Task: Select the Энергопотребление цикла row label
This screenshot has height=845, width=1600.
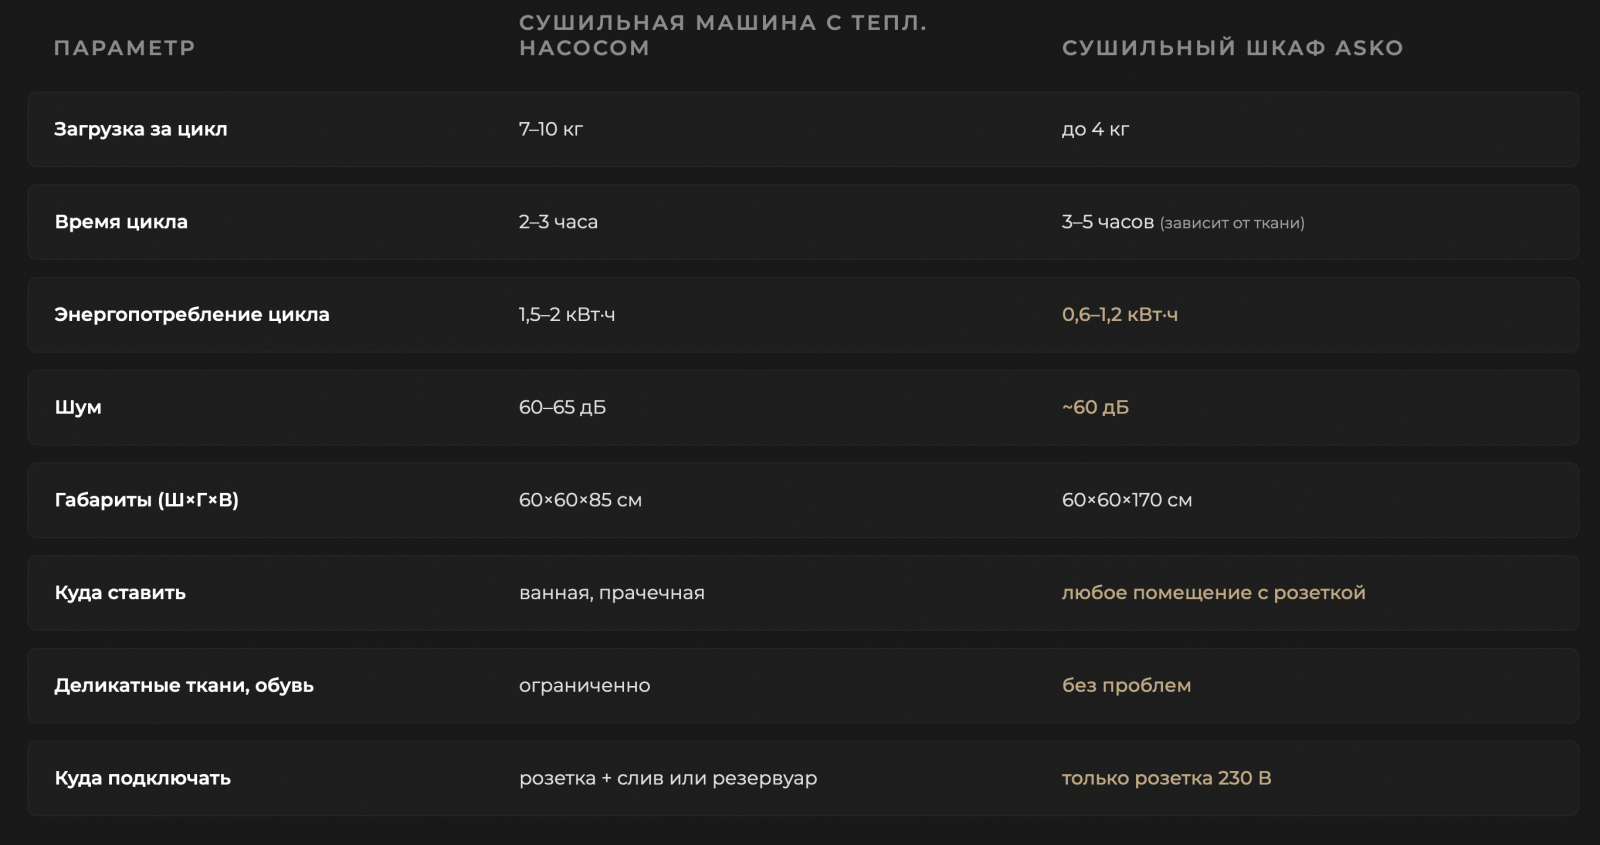Action: pos(192,314)
